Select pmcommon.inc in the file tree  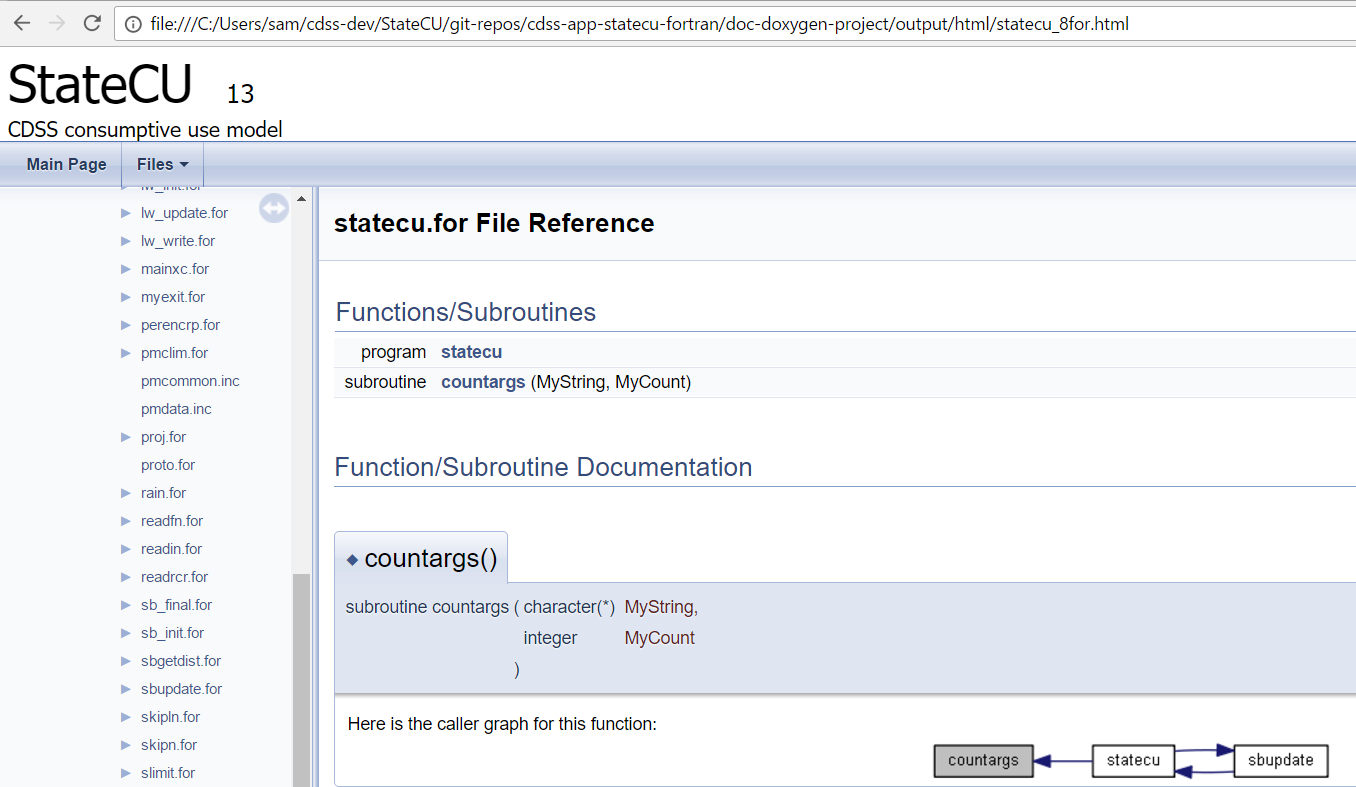click(190, 380)
